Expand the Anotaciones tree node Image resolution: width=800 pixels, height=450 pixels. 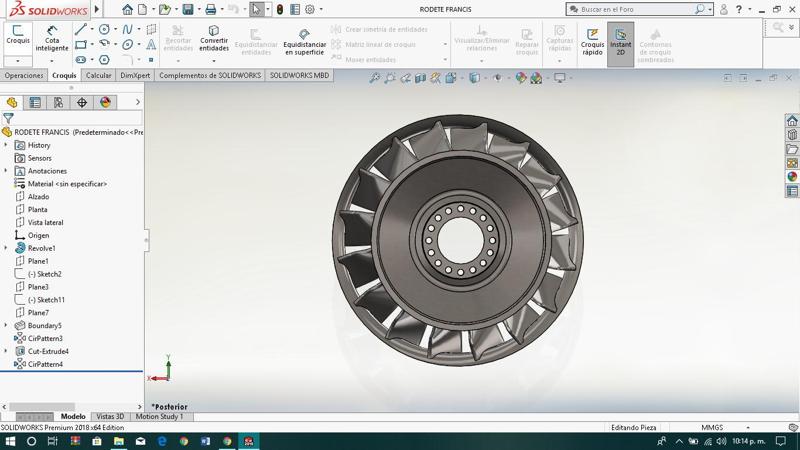6,170
